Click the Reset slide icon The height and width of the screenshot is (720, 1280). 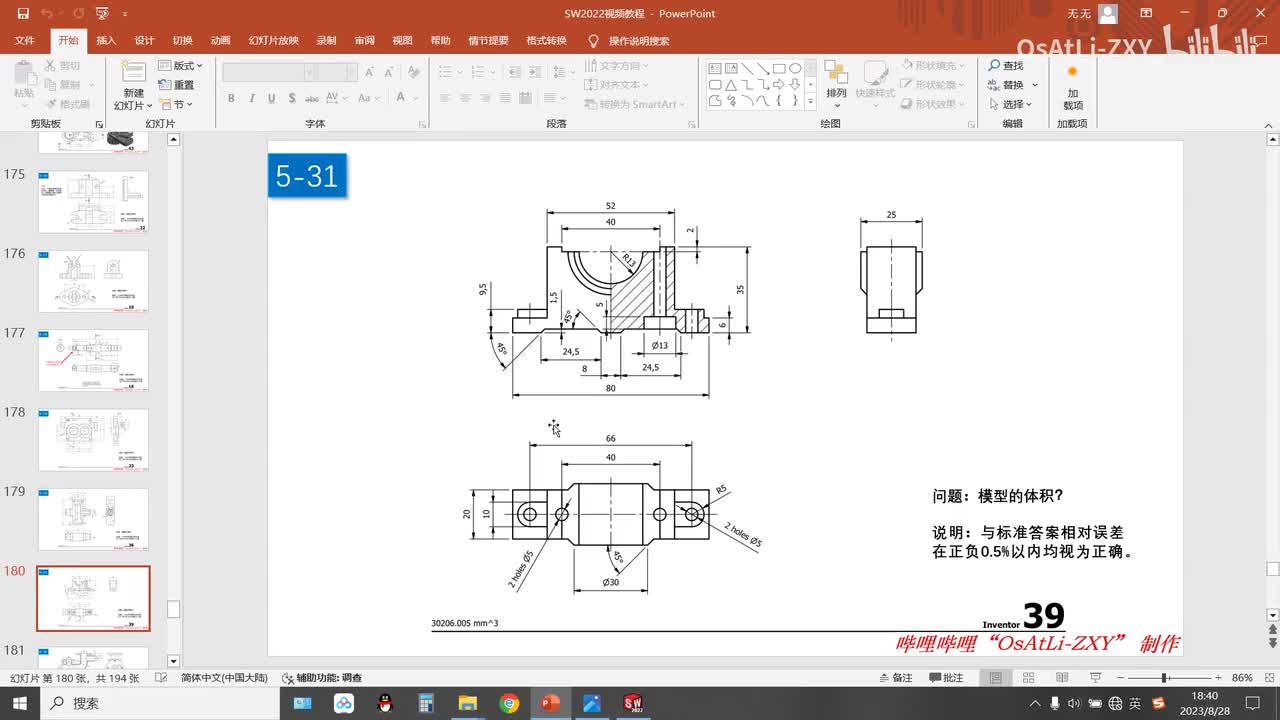point(166,85)
